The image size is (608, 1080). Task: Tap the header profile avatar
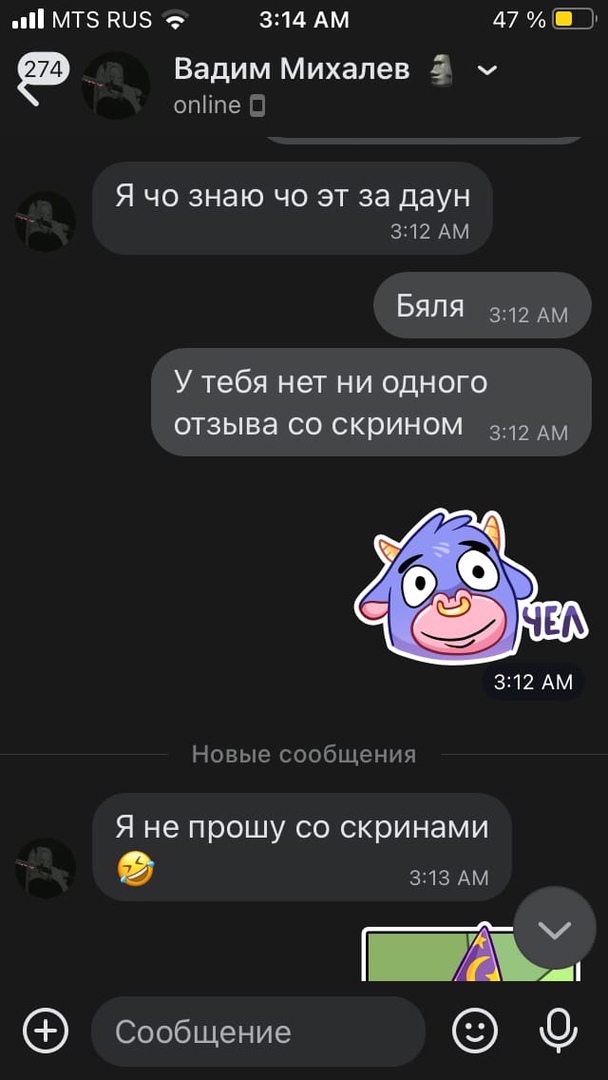(116, 86)
